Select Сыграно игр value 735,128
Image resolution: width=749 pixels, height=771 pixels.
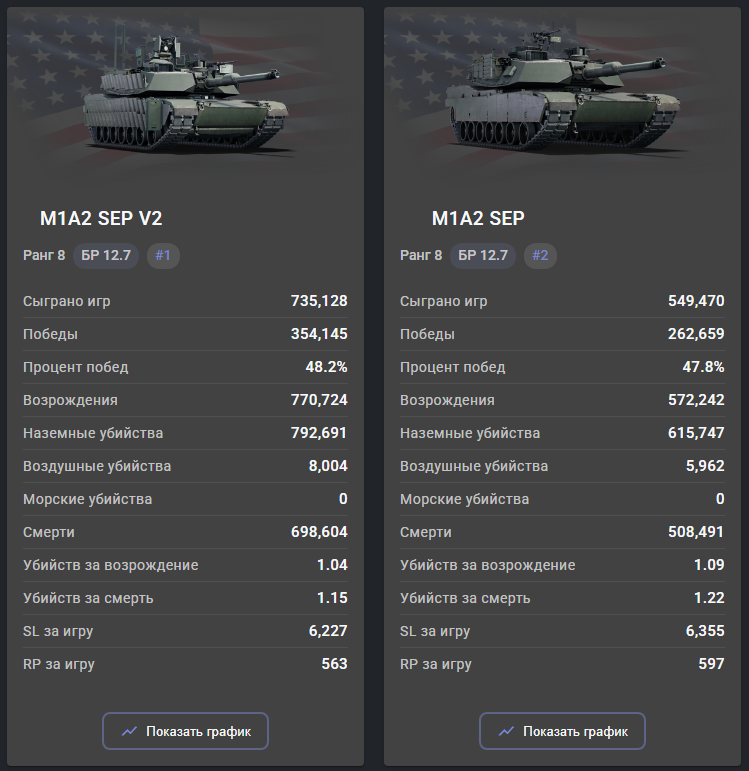[x=319, y=301]
